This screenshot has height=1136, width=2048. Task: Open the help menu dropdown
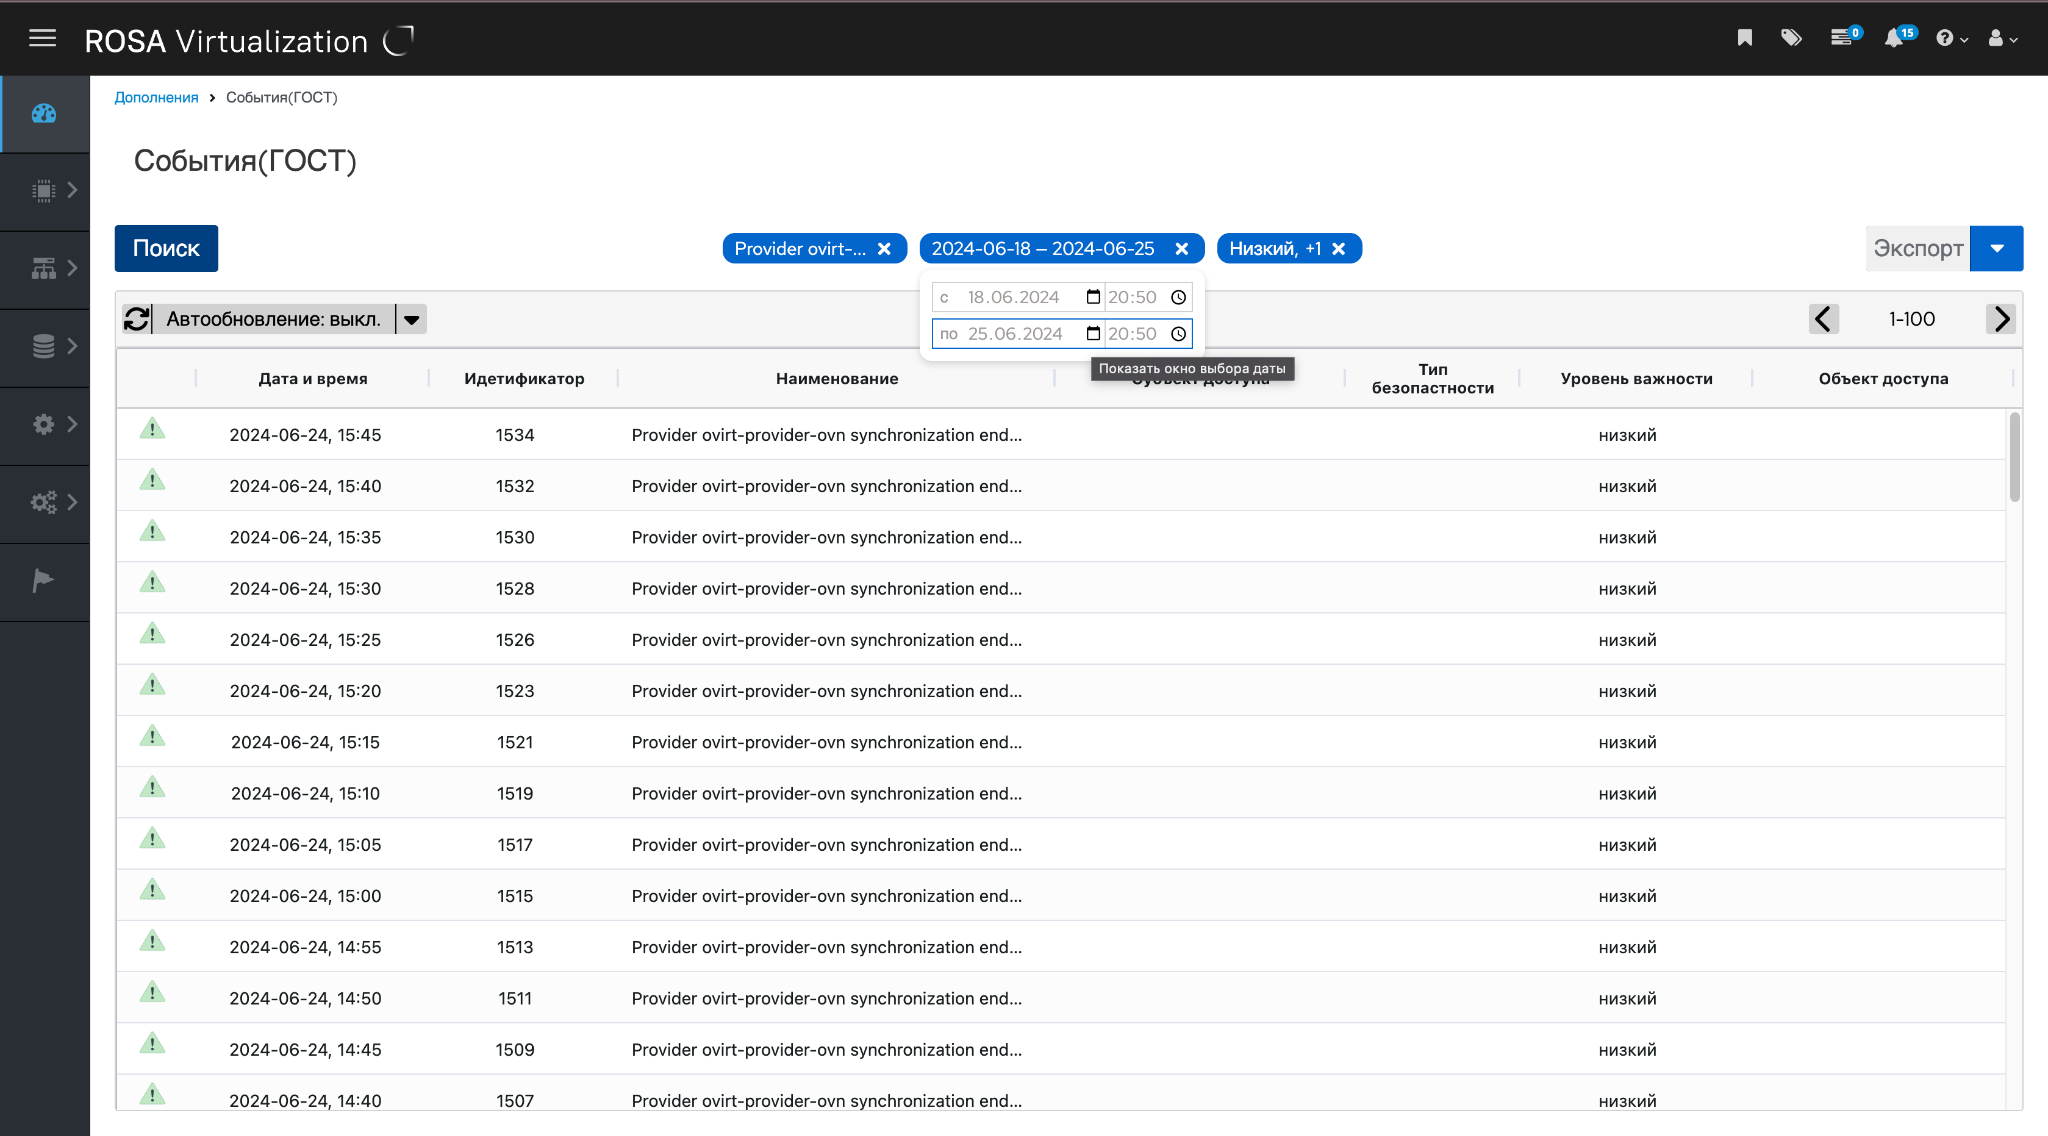tap(1951, 39)
